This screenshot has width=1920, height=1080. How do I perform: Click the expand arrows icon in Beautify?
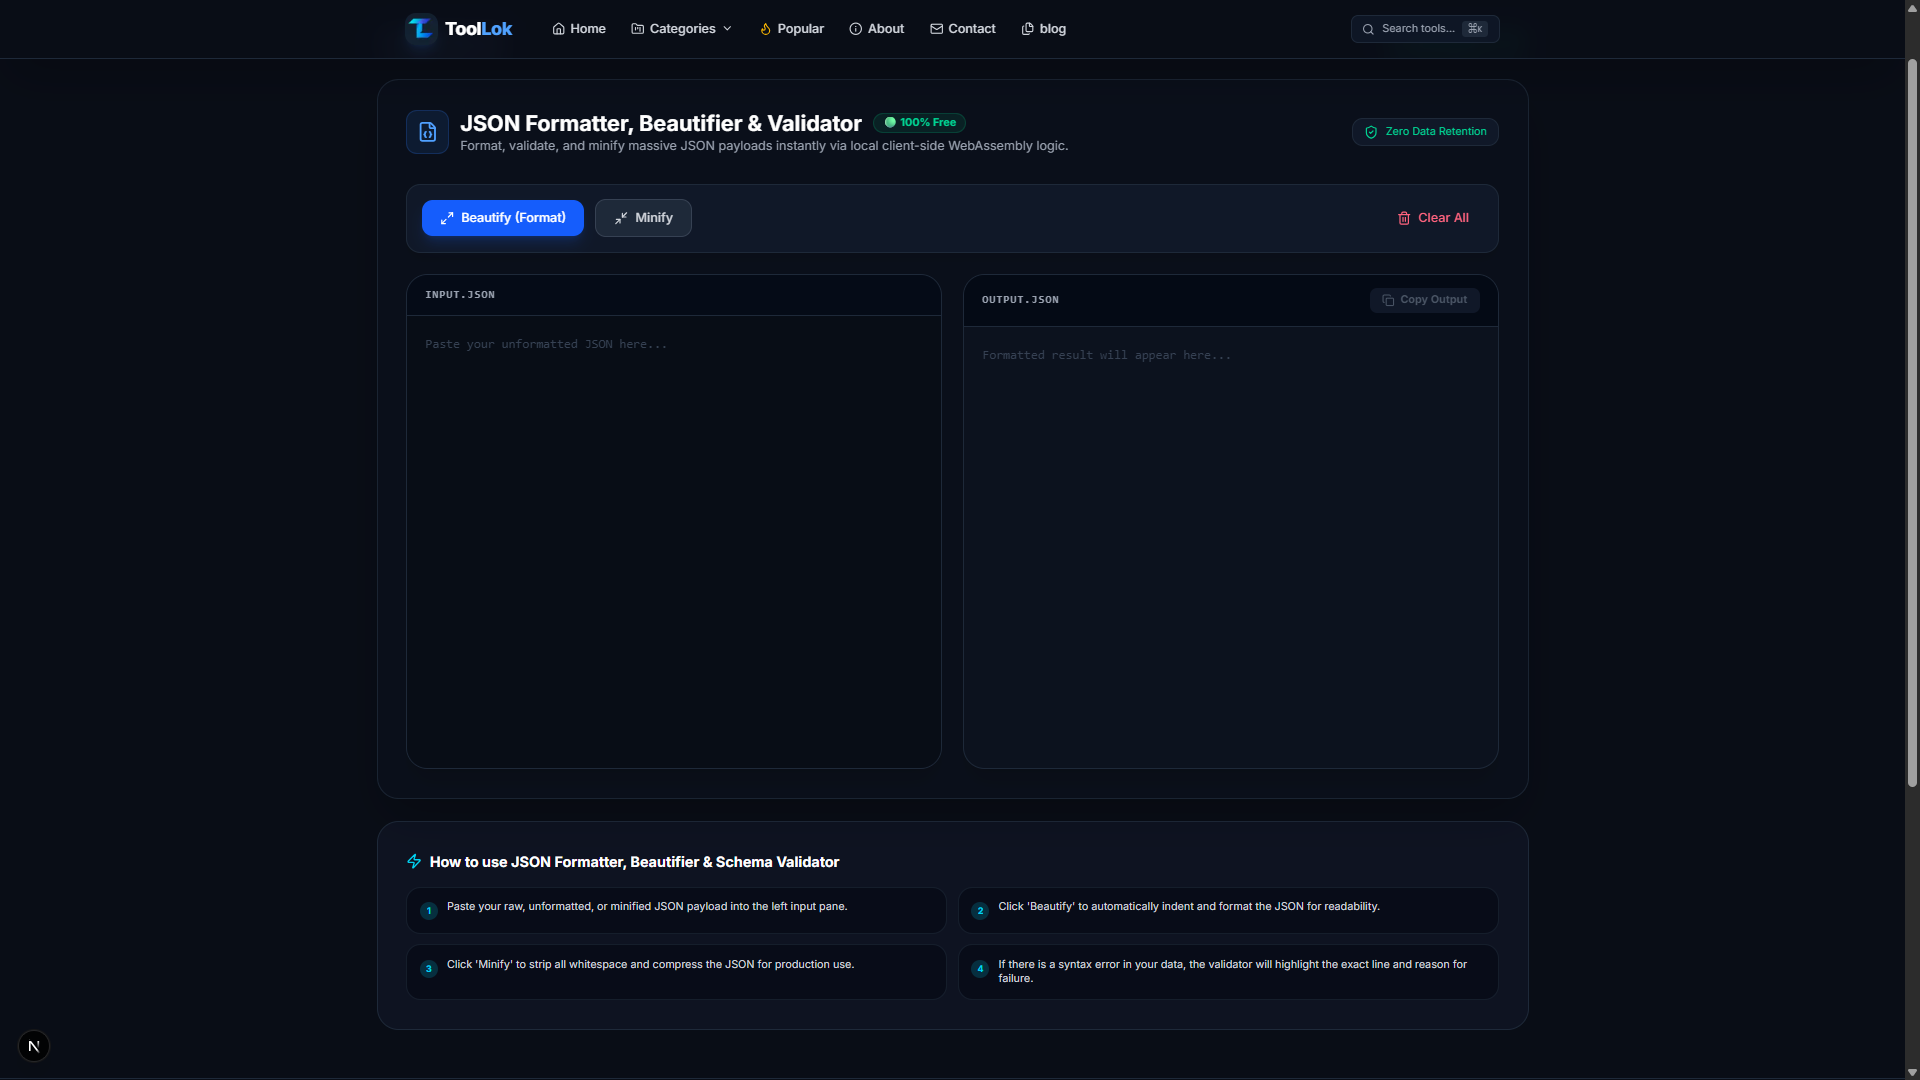(x=447, y=218)
